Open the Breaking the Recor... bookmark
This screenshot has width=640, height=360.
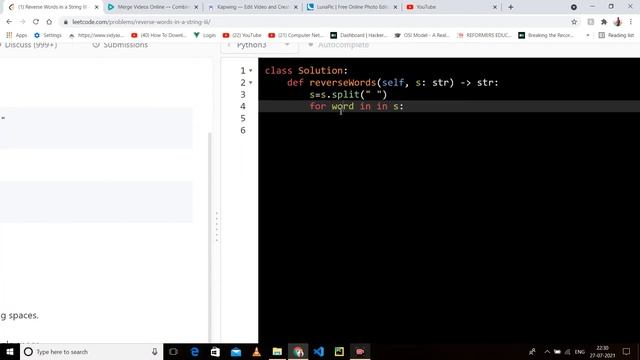point(546,35)
